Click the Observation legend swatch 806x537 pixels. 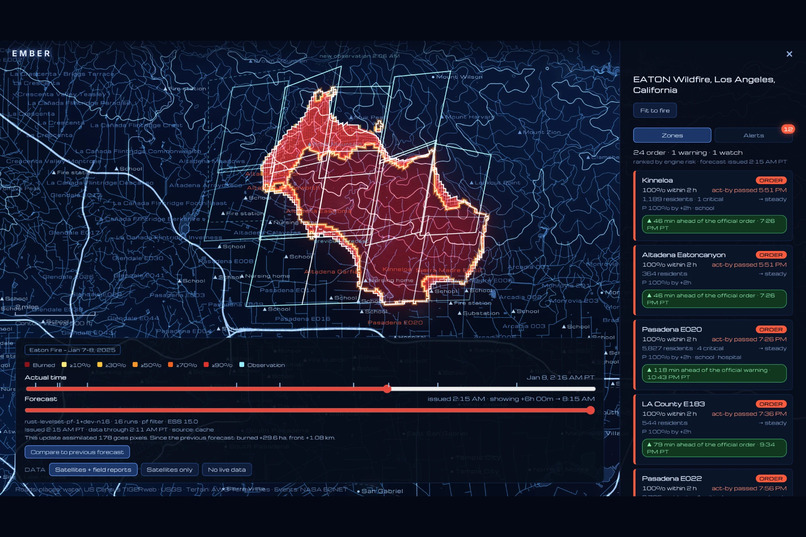tap(242, 365)
